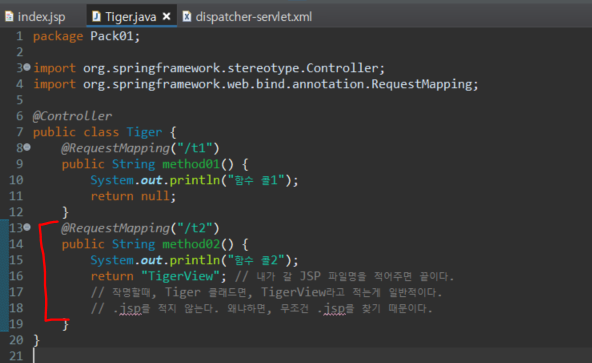Viewport: 592px width, 363px height.
Task: Click the method02 method name
Action: point(191,244)
